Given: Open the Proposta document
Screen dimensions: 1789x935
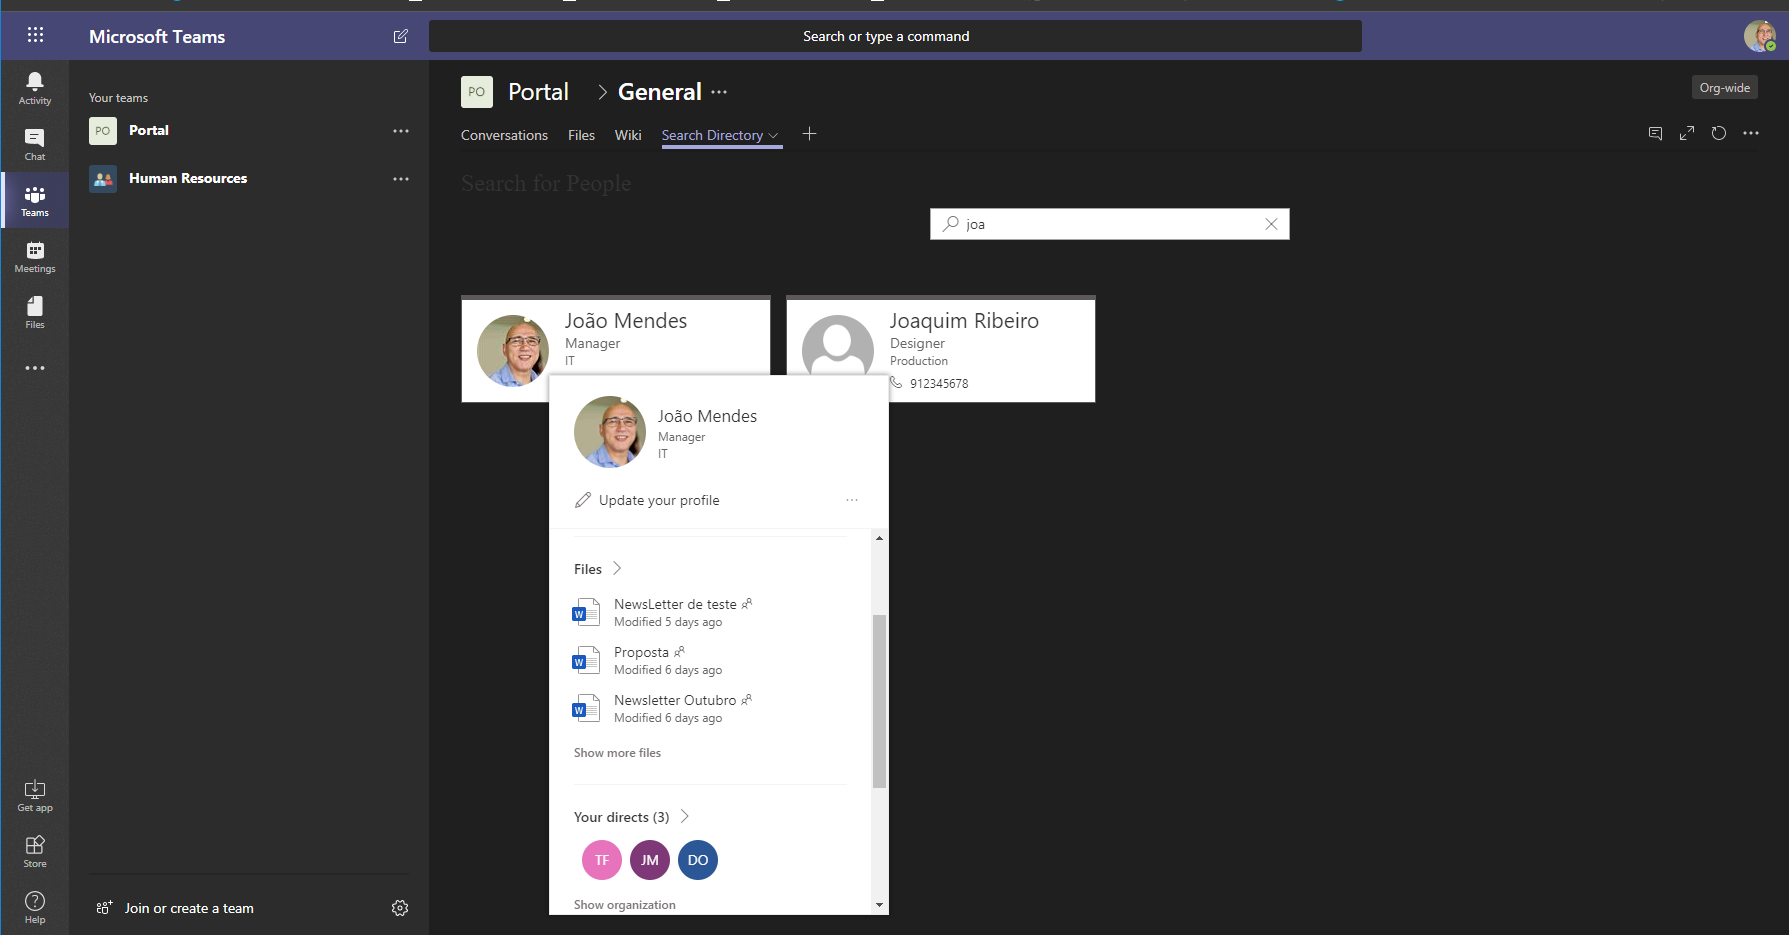Looking at the screenshot, I should click(641, 652).
